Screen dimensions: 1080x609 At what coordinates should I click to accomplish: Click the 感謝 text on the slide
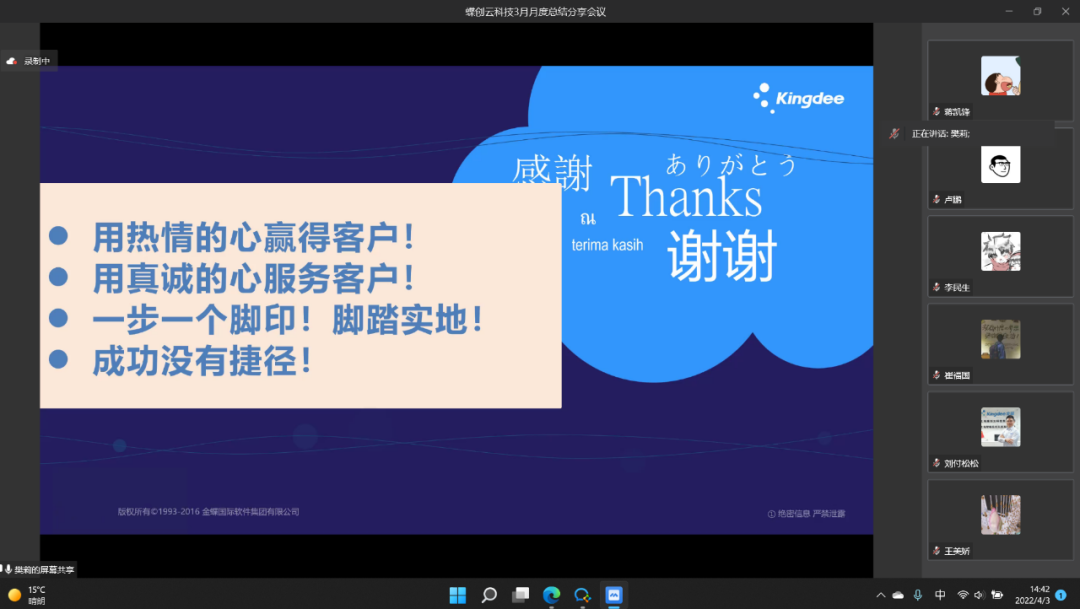pos(552,173)
